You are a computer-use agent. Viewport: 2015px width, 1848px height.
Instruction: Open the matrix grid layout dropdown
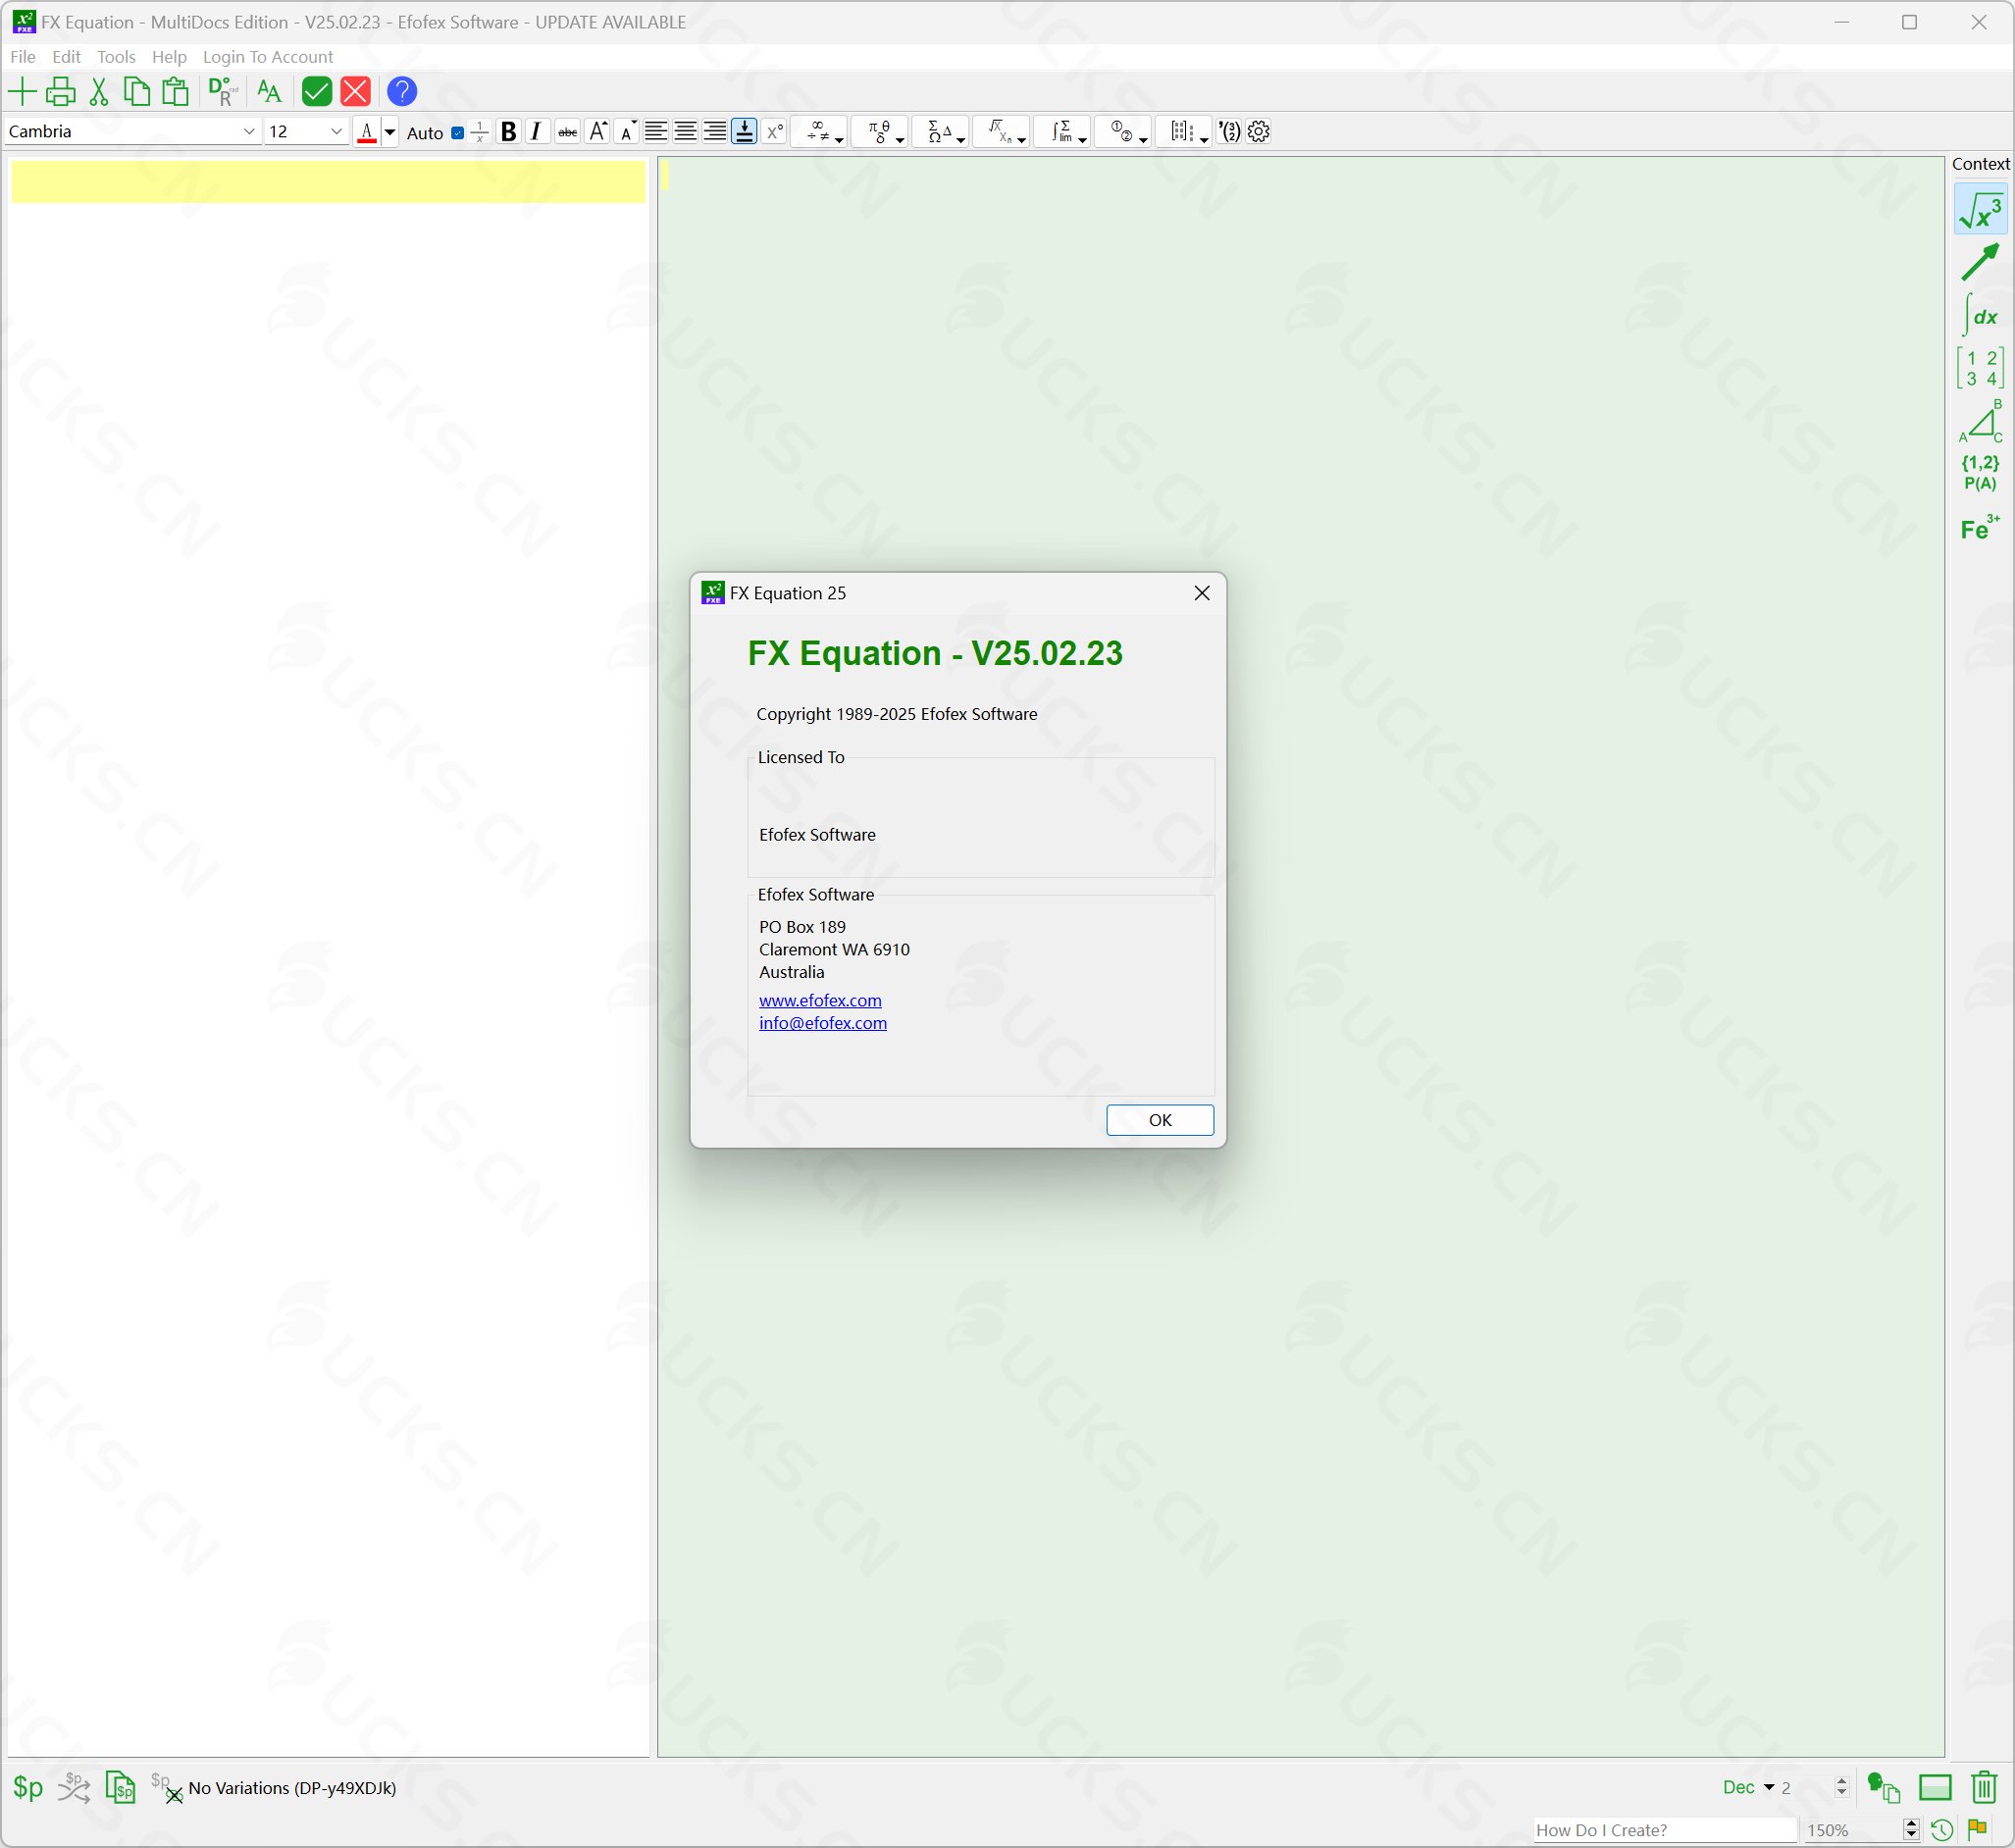[x=1186, y=132]
